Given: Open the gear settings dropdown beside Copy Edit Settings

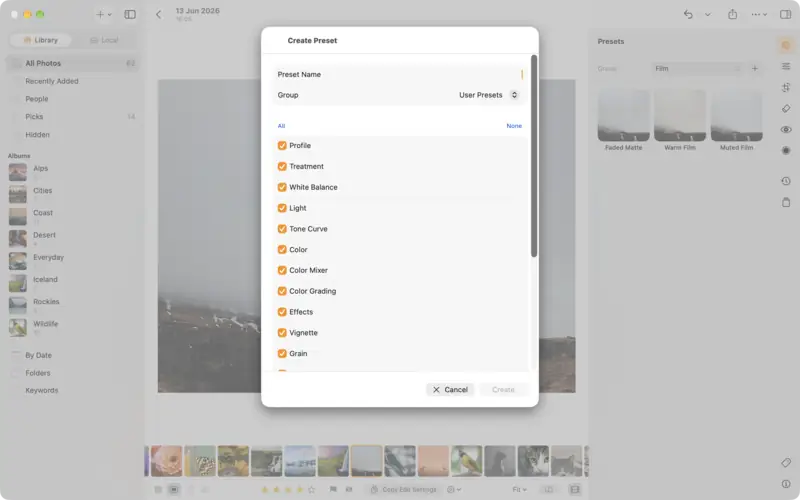Looking at the screenshot, I should 454,489.
